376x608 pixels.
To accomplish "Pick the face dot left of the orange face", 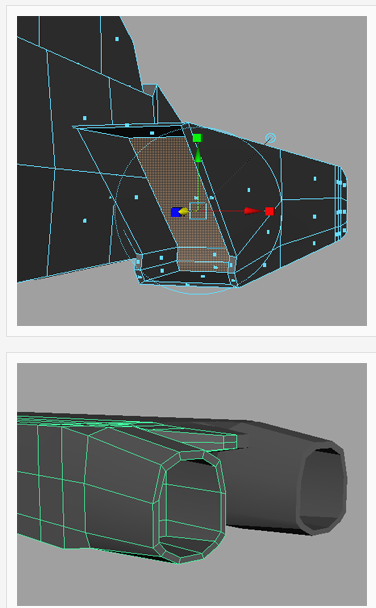I will 136,197.
